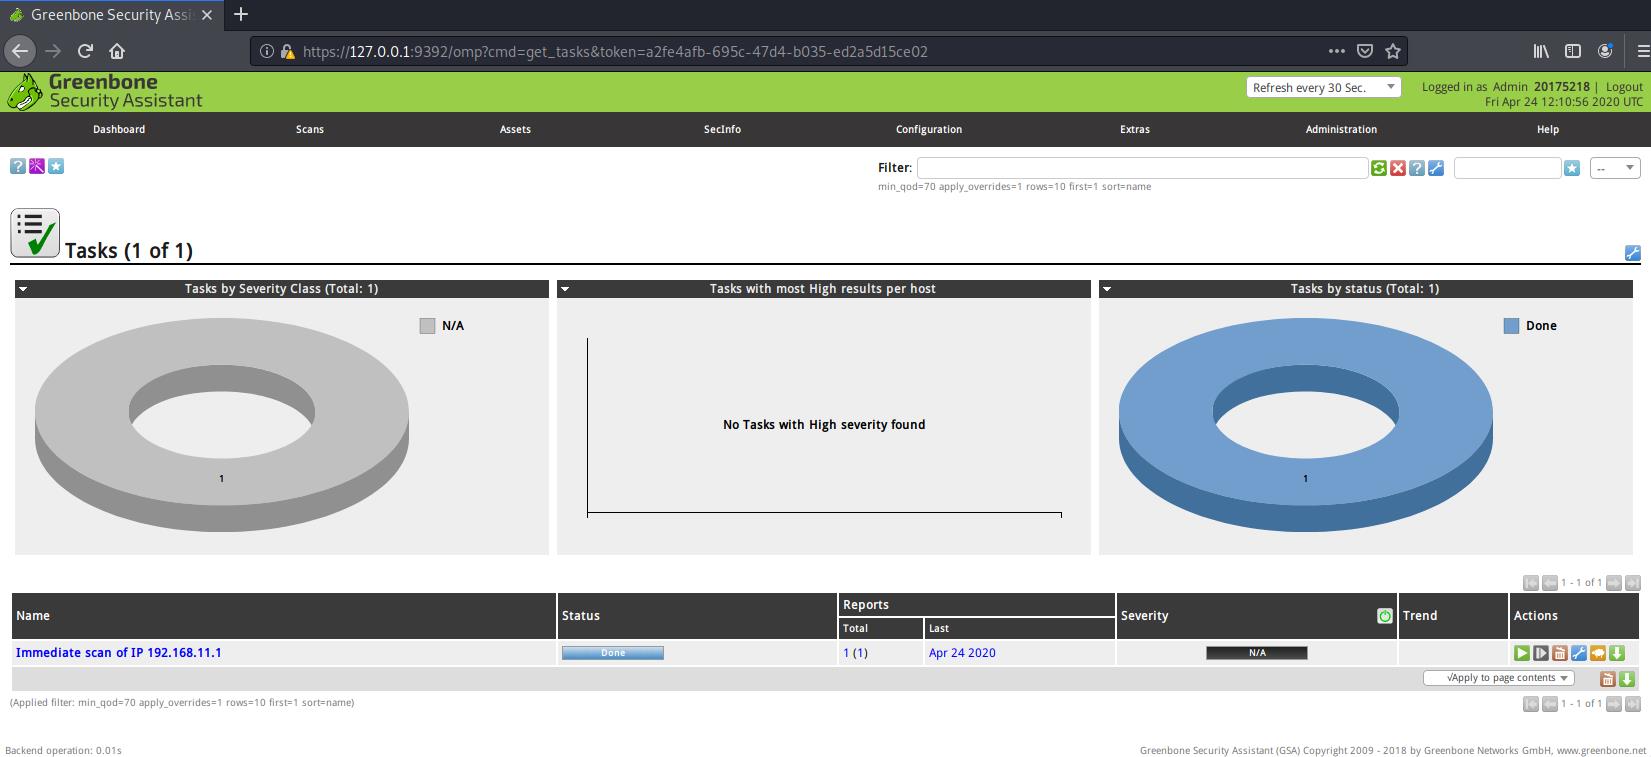Open the Assets menu
The image size is (1651, 757).
515,129
